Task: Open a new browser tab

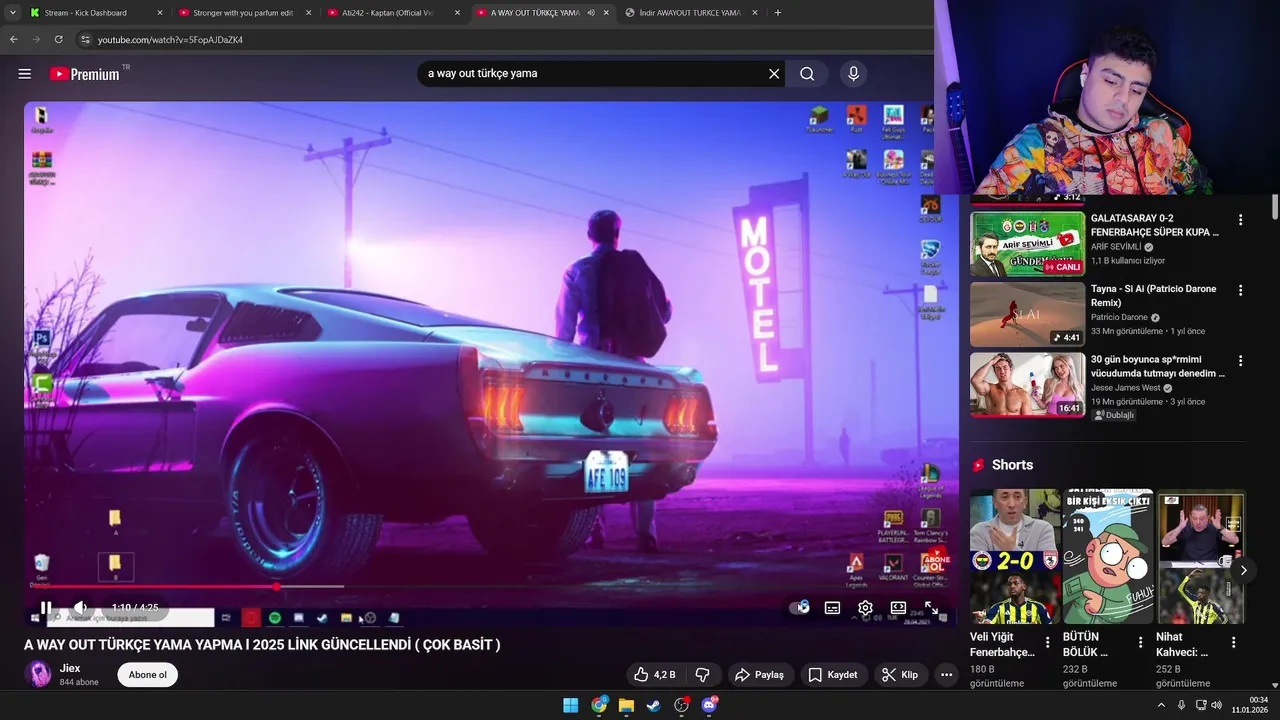Action: [778, 13]
